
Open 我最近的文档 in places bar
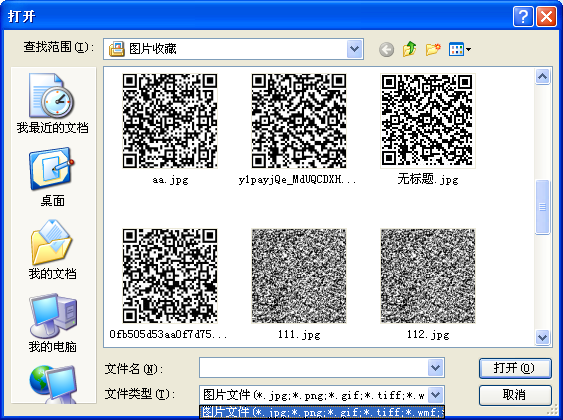(x=52, y=103)
